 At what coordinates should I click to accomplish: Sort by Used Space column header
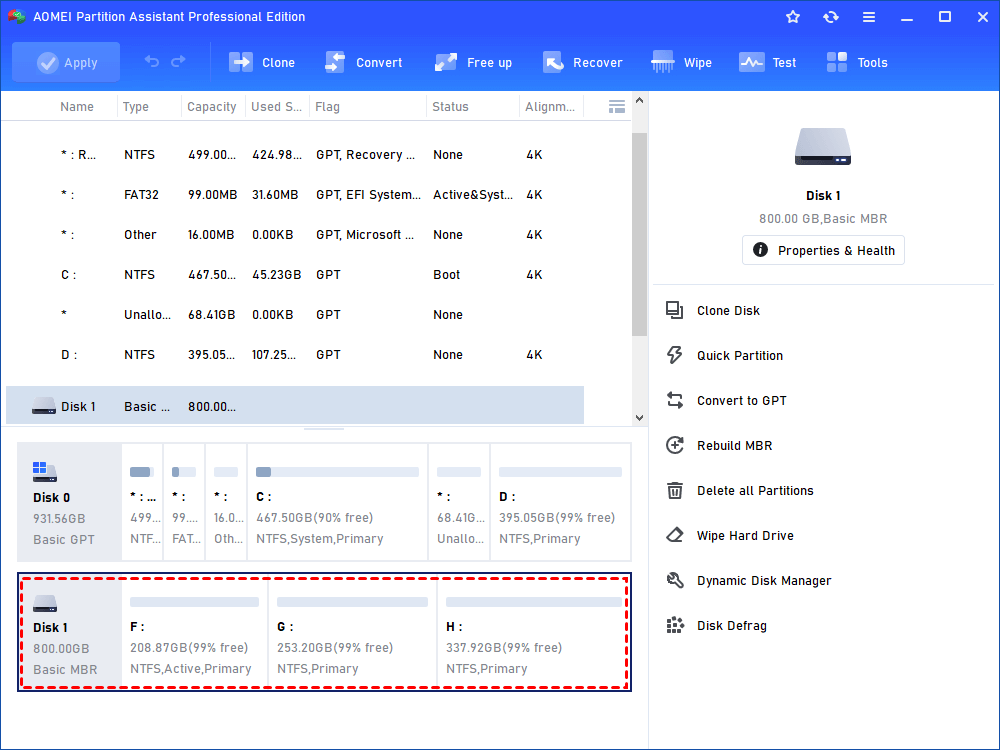click(276, 107)
